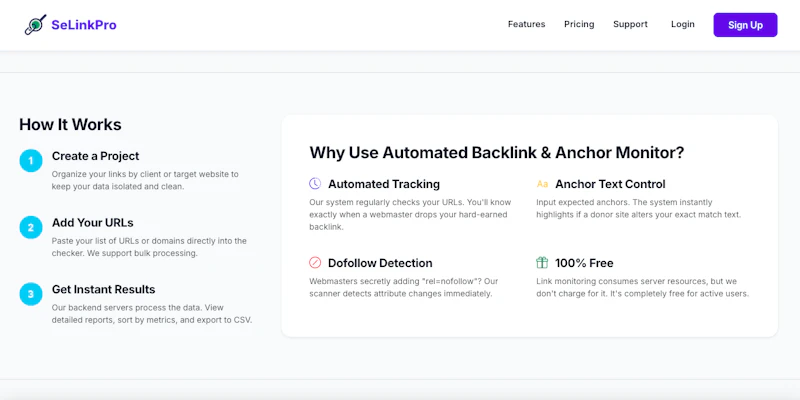The image size is (800, 400).
Task: Click the Anchor Text Control heading
Action: pos(610,184)
